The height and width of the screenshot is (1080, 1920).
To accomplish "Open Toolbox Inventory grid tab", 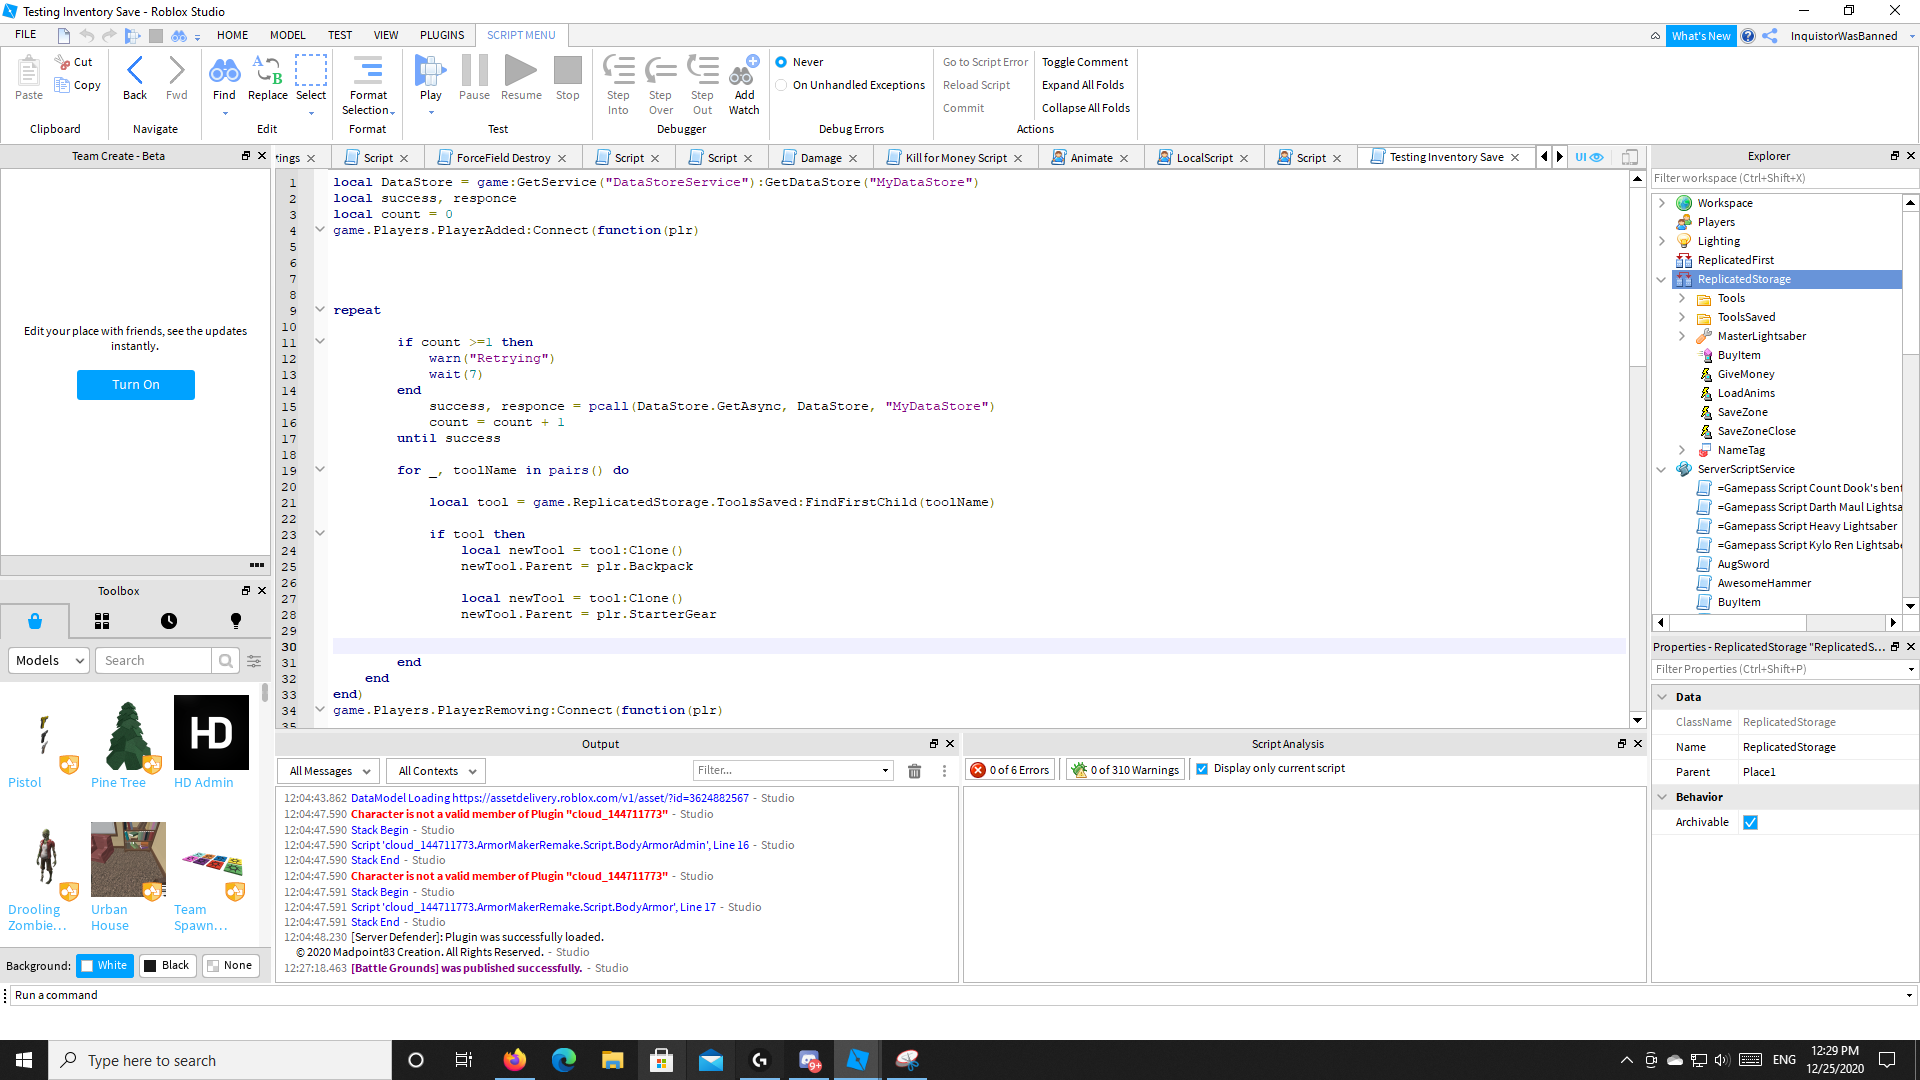I will tap(102, 621).
